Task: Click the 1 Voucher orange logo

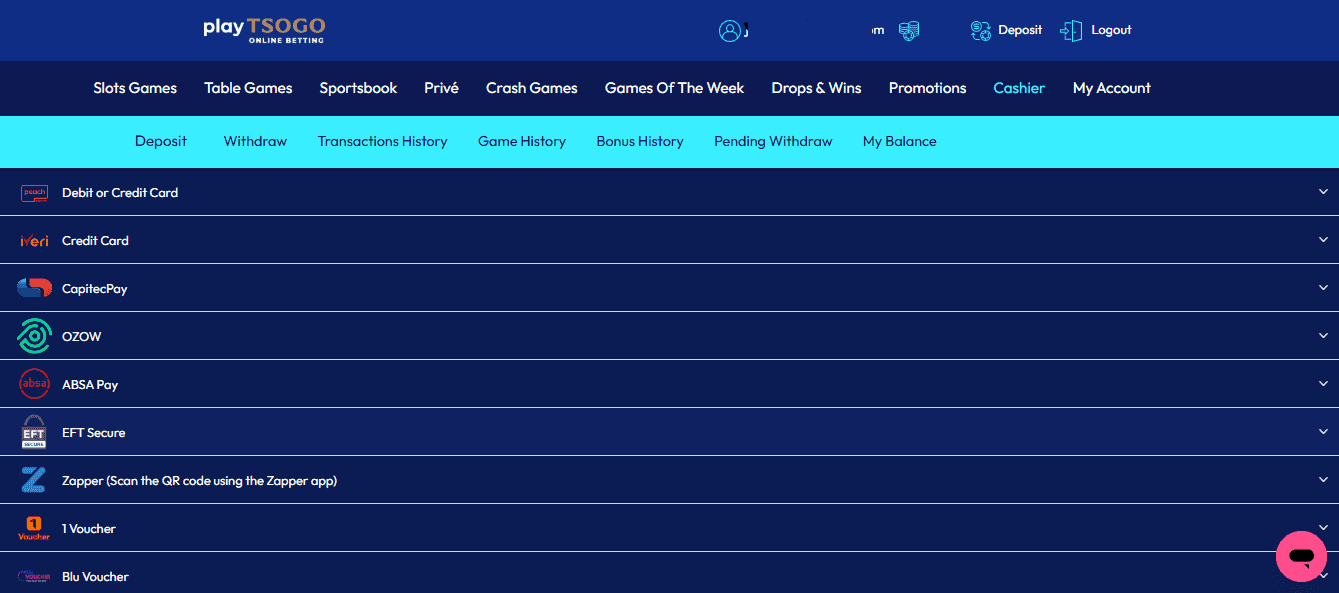Action: coord(34,528)
